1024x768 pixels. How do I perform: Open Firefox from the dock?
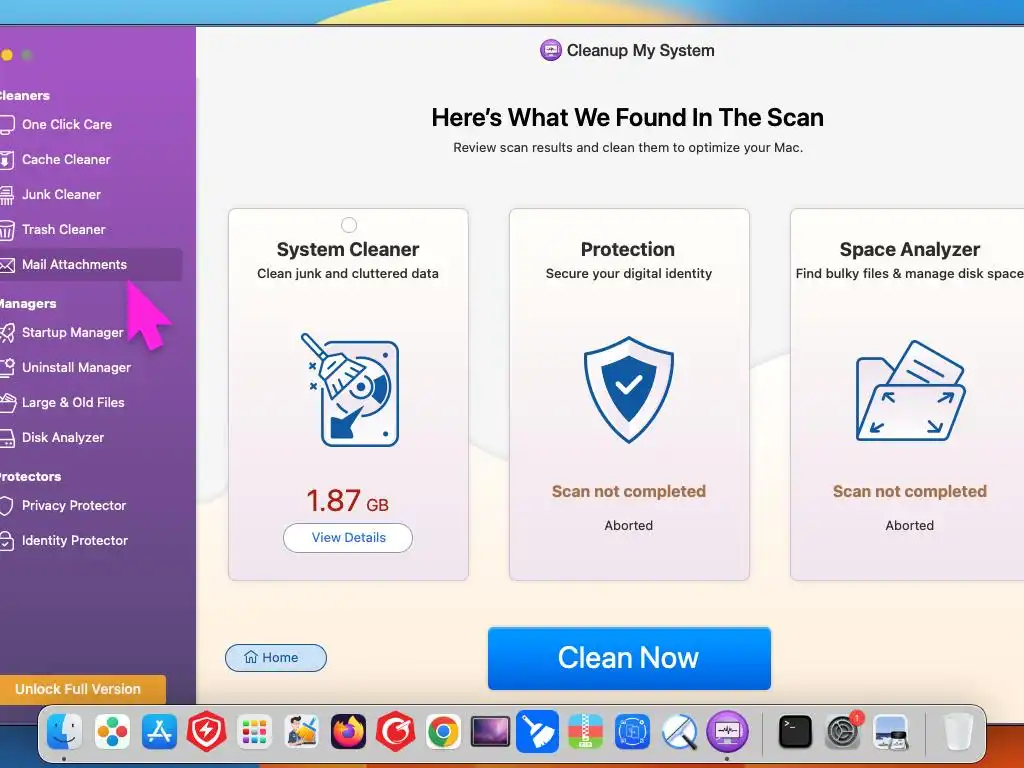click(348, 731)
